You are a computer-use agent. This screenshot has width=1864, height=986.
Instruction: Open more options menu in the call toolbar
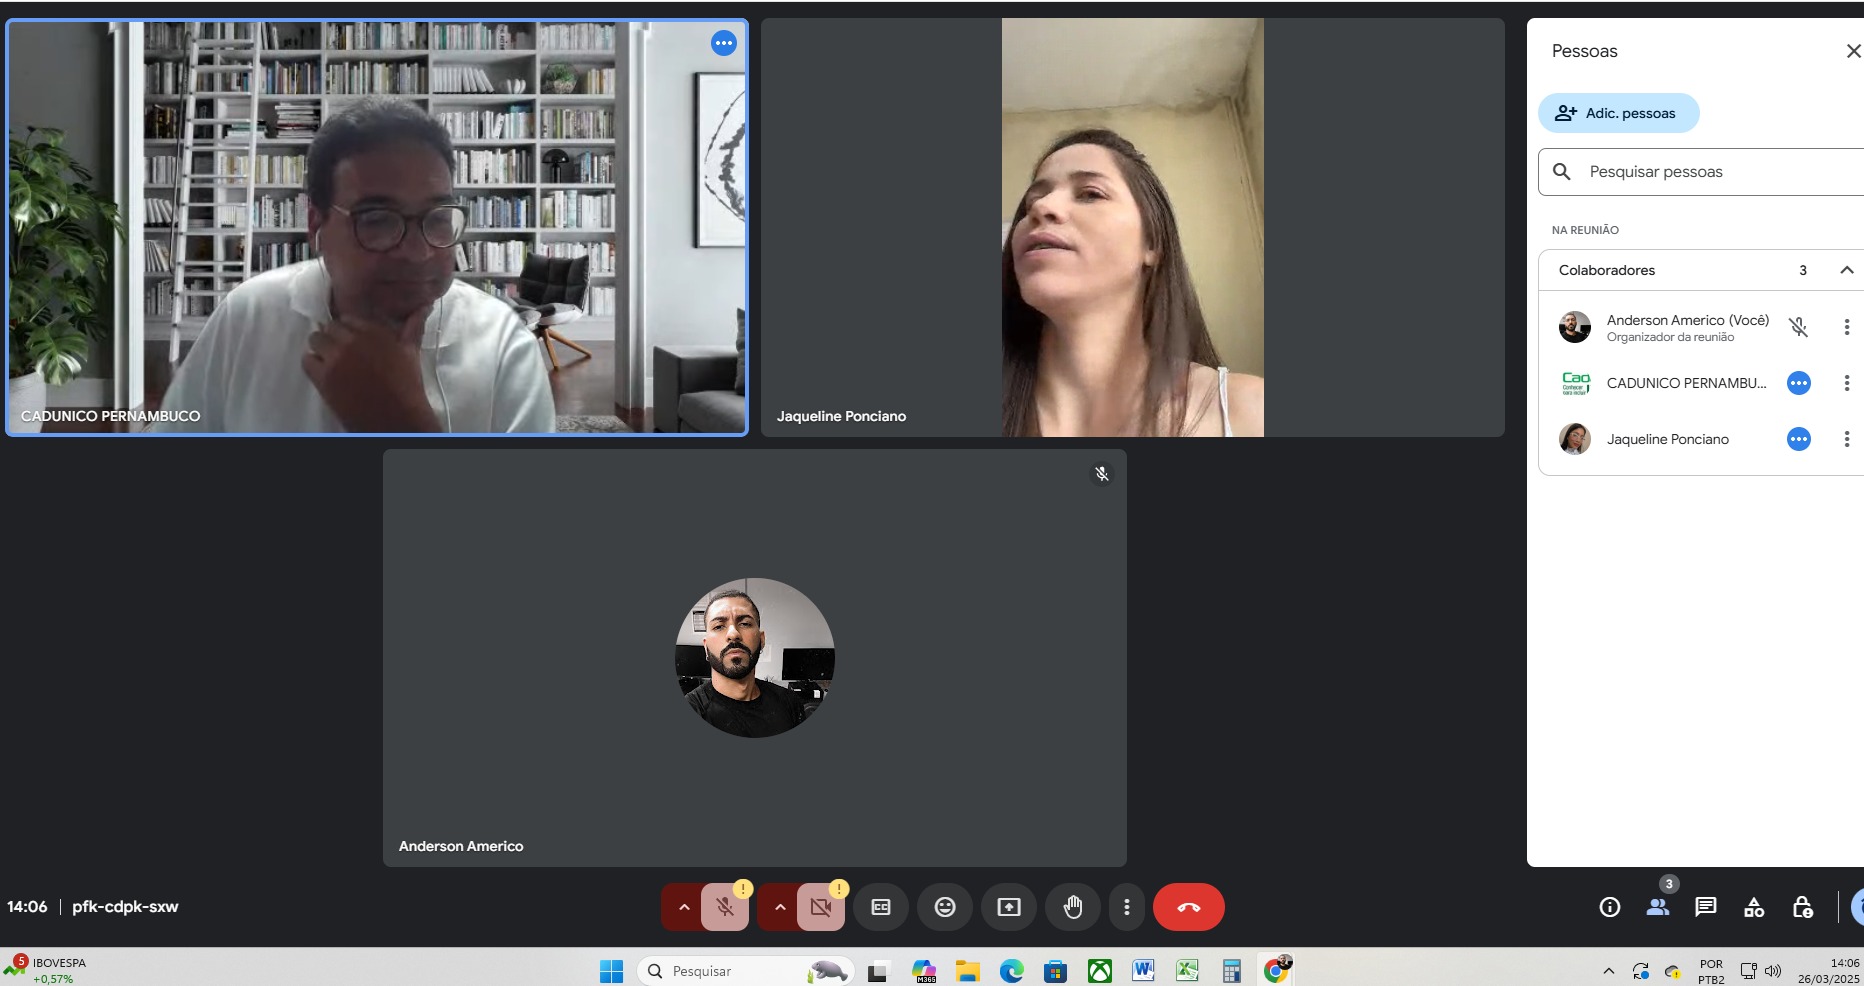(x=1126, y=907)
